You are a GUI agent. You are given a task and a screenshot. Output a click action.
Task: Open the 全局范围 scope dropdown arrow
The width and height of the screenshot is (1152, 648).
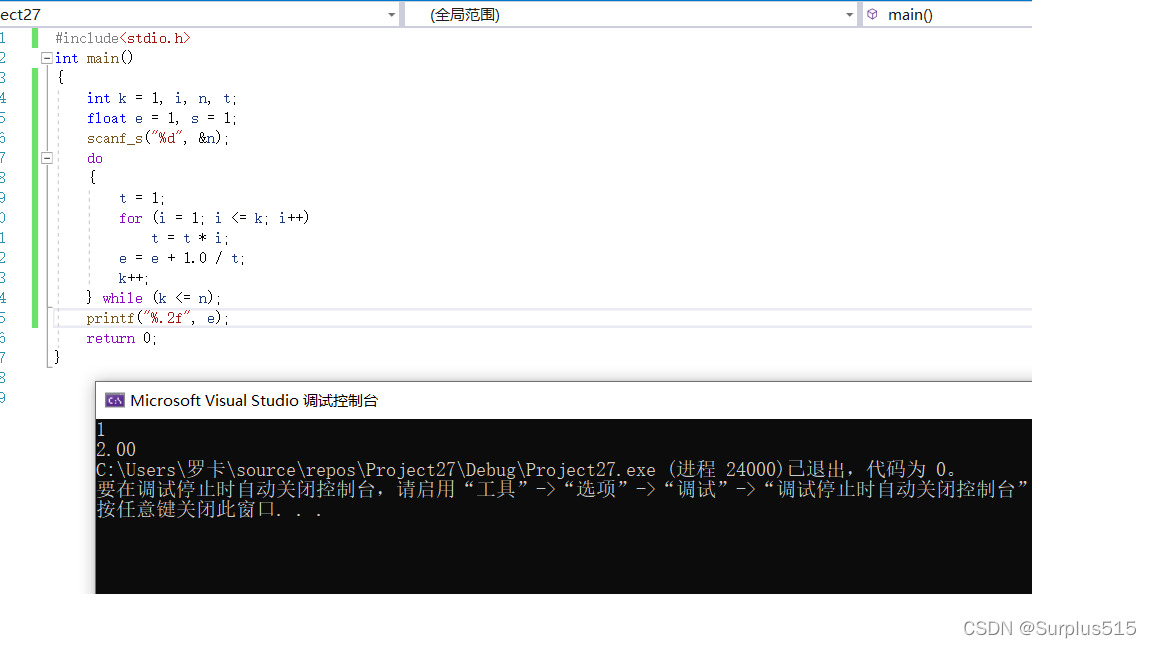click(849, 15)
